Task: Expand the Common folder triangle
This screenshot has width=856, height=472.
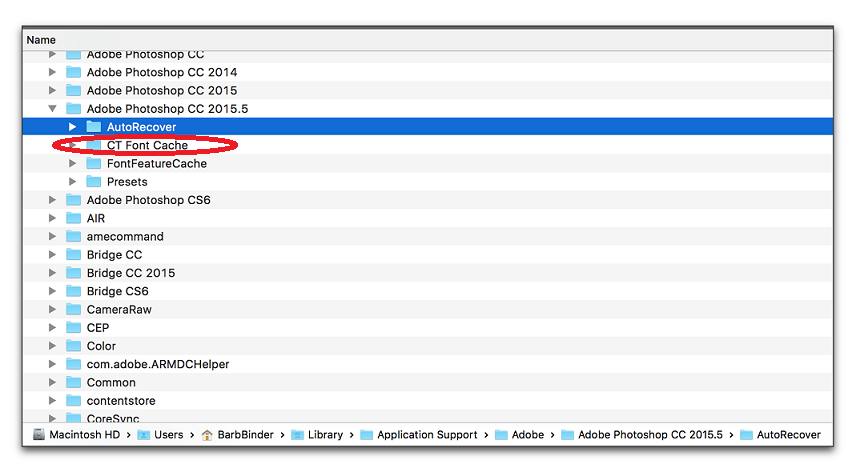Action: tap(52, 382)
